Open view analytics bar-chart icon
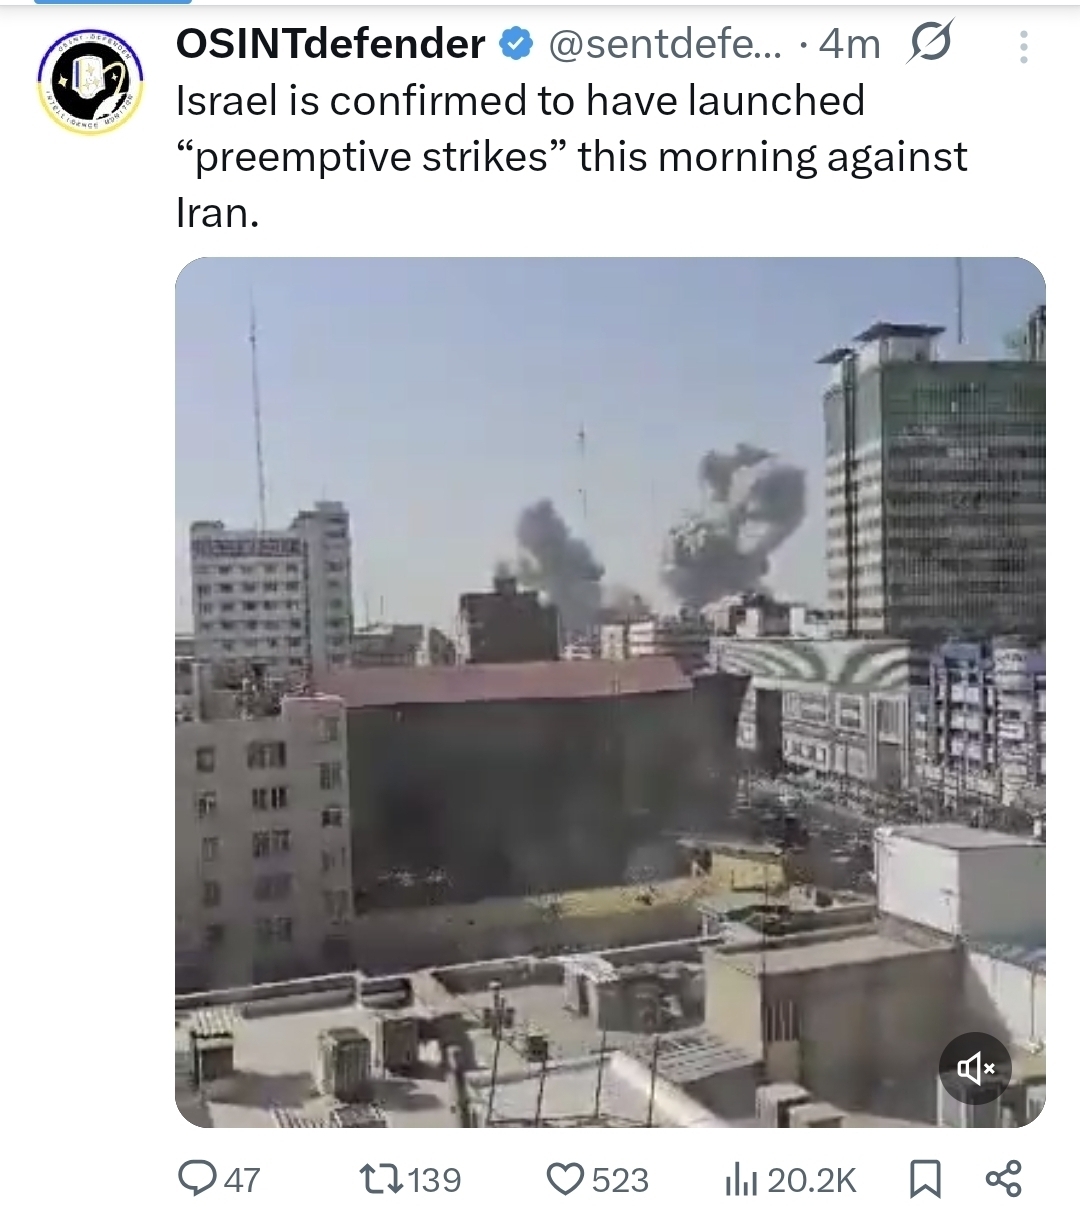Viewport: 1080px width, 1208px height. pyautogui.click(x=741, y=1180)
